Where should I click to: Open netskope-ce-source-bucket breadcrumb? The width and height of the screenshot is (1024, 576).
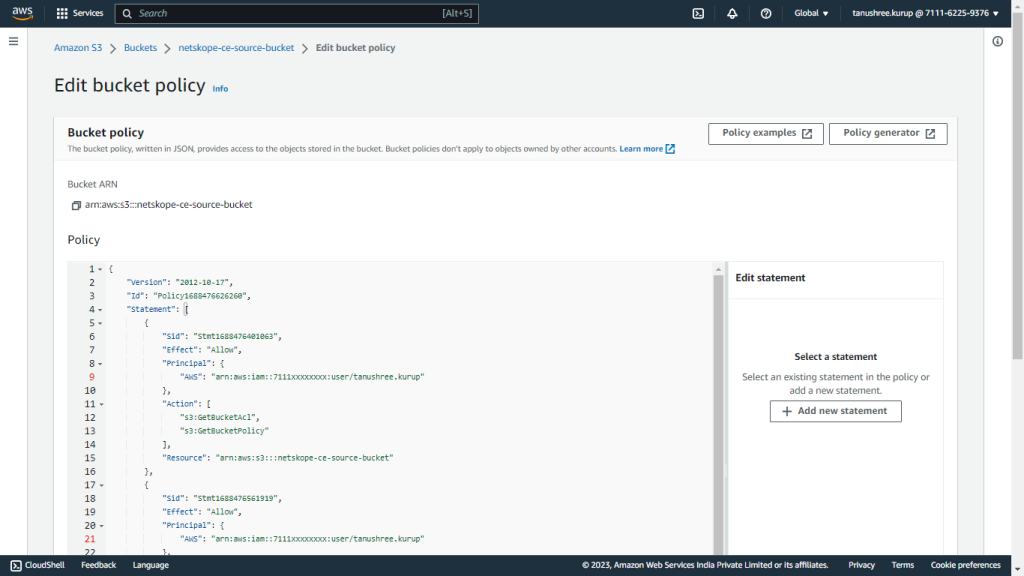pyautogui.click(x=236, y=48)
